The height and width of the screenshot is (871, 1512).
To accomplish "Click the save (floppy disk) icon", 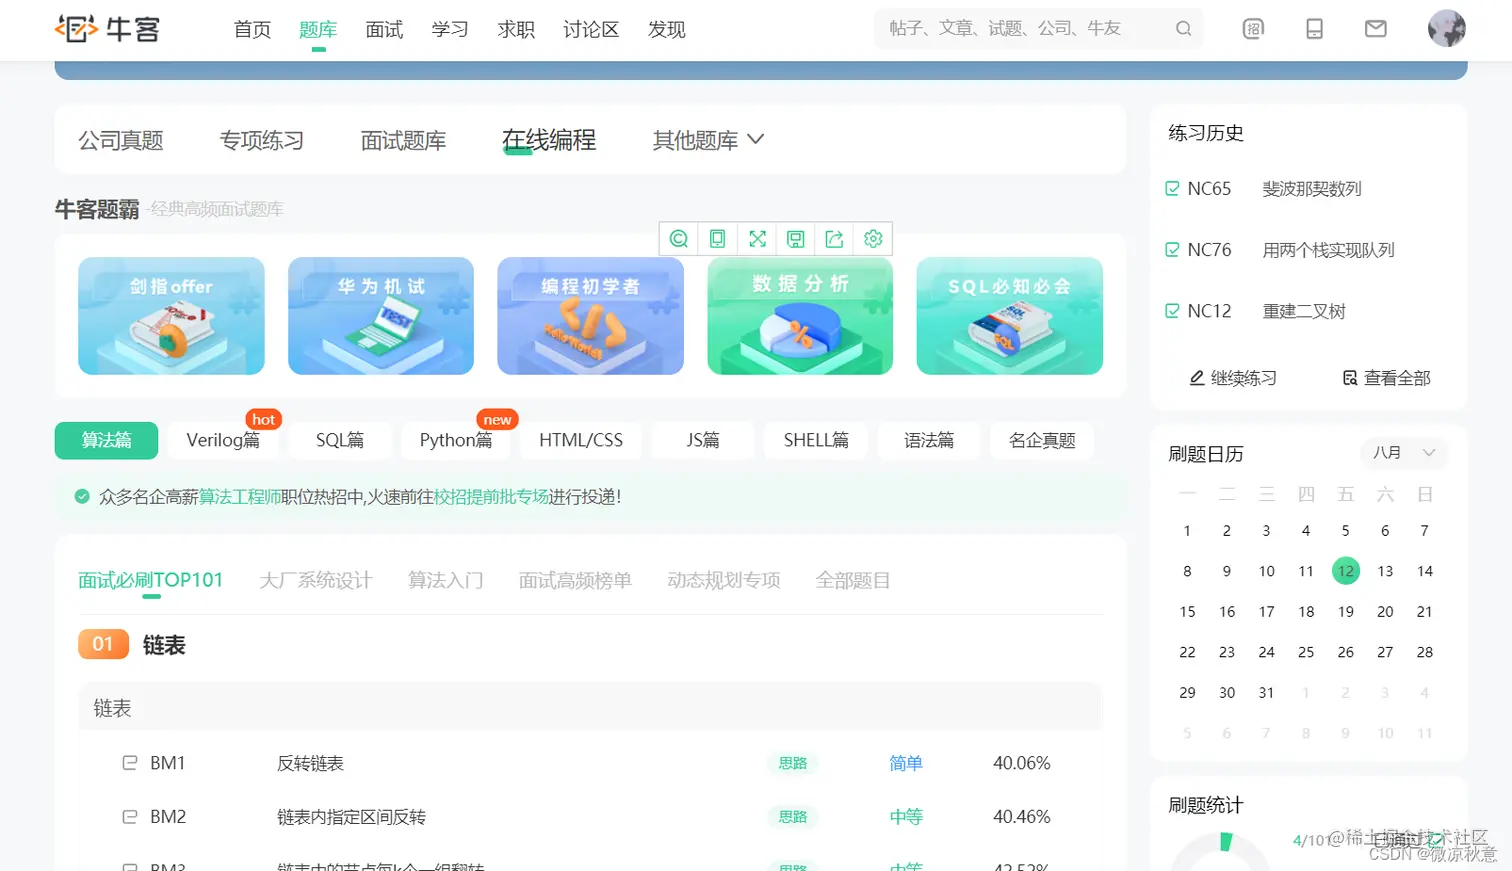I will pyautogui.click(x=796, y=239).
